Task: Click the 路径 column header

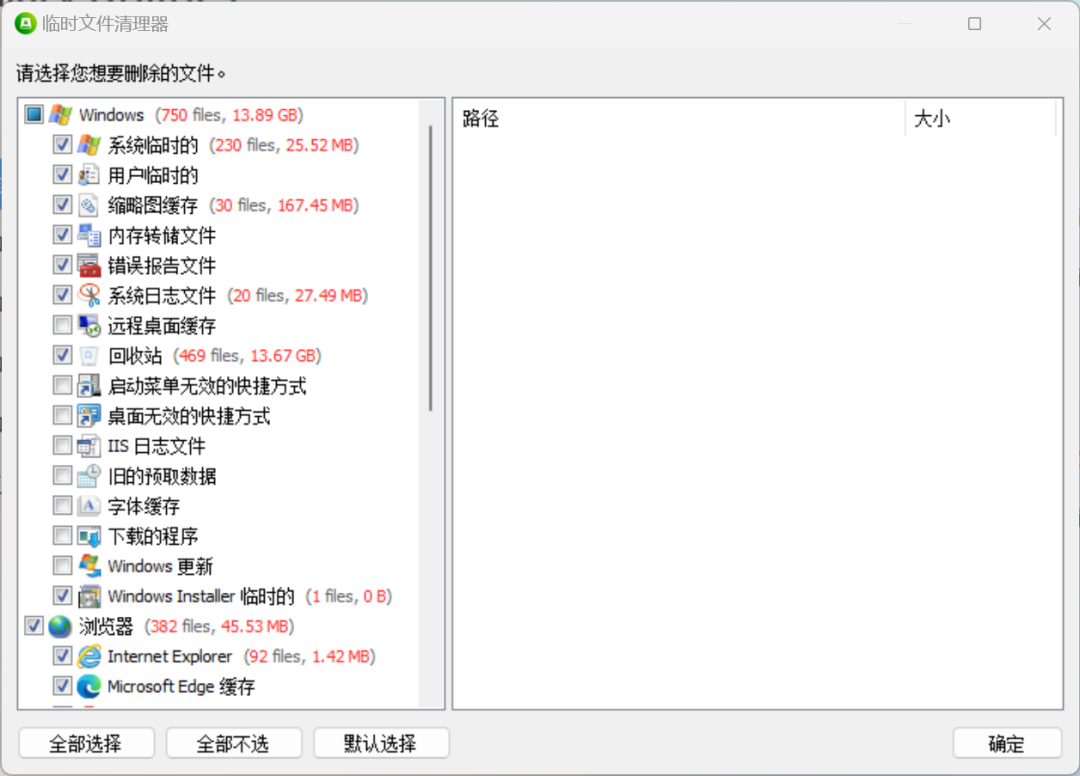Action: click(679, 118)
